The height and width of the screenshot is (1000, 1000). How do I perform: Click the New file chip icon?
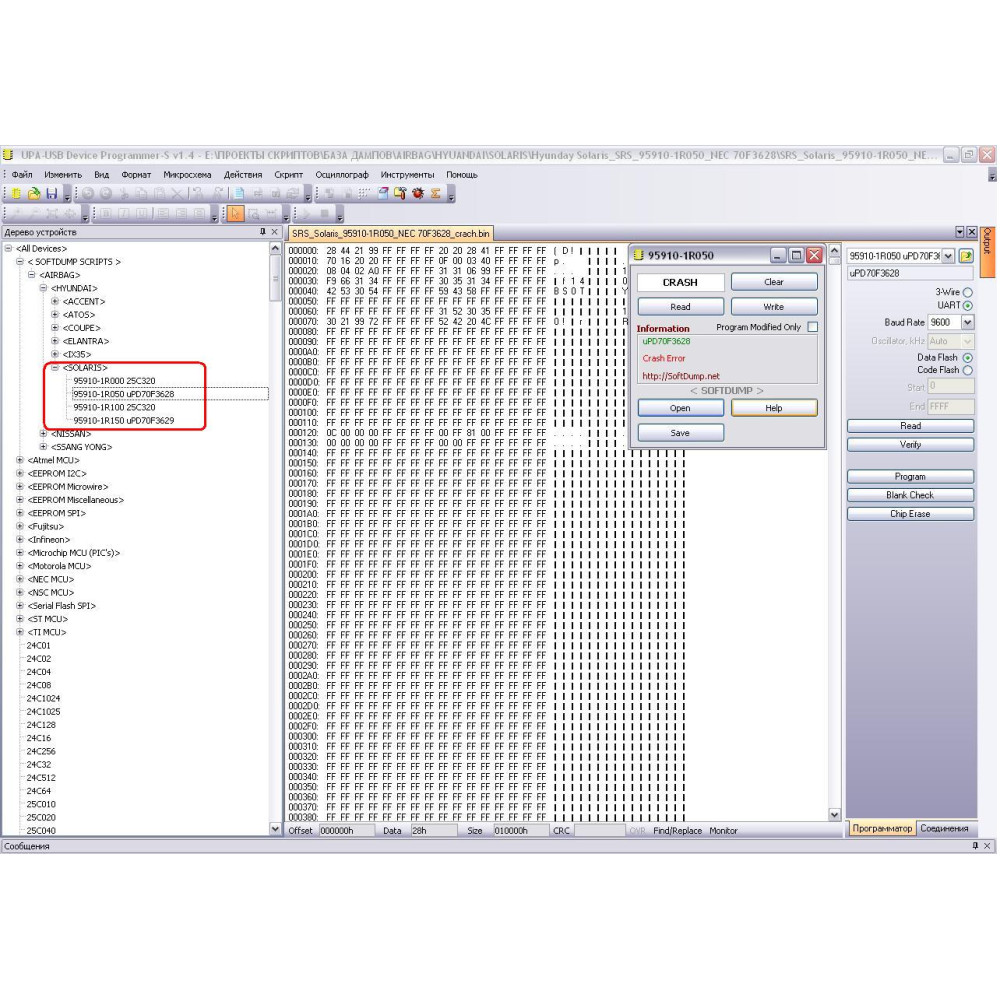pos(16,193)
